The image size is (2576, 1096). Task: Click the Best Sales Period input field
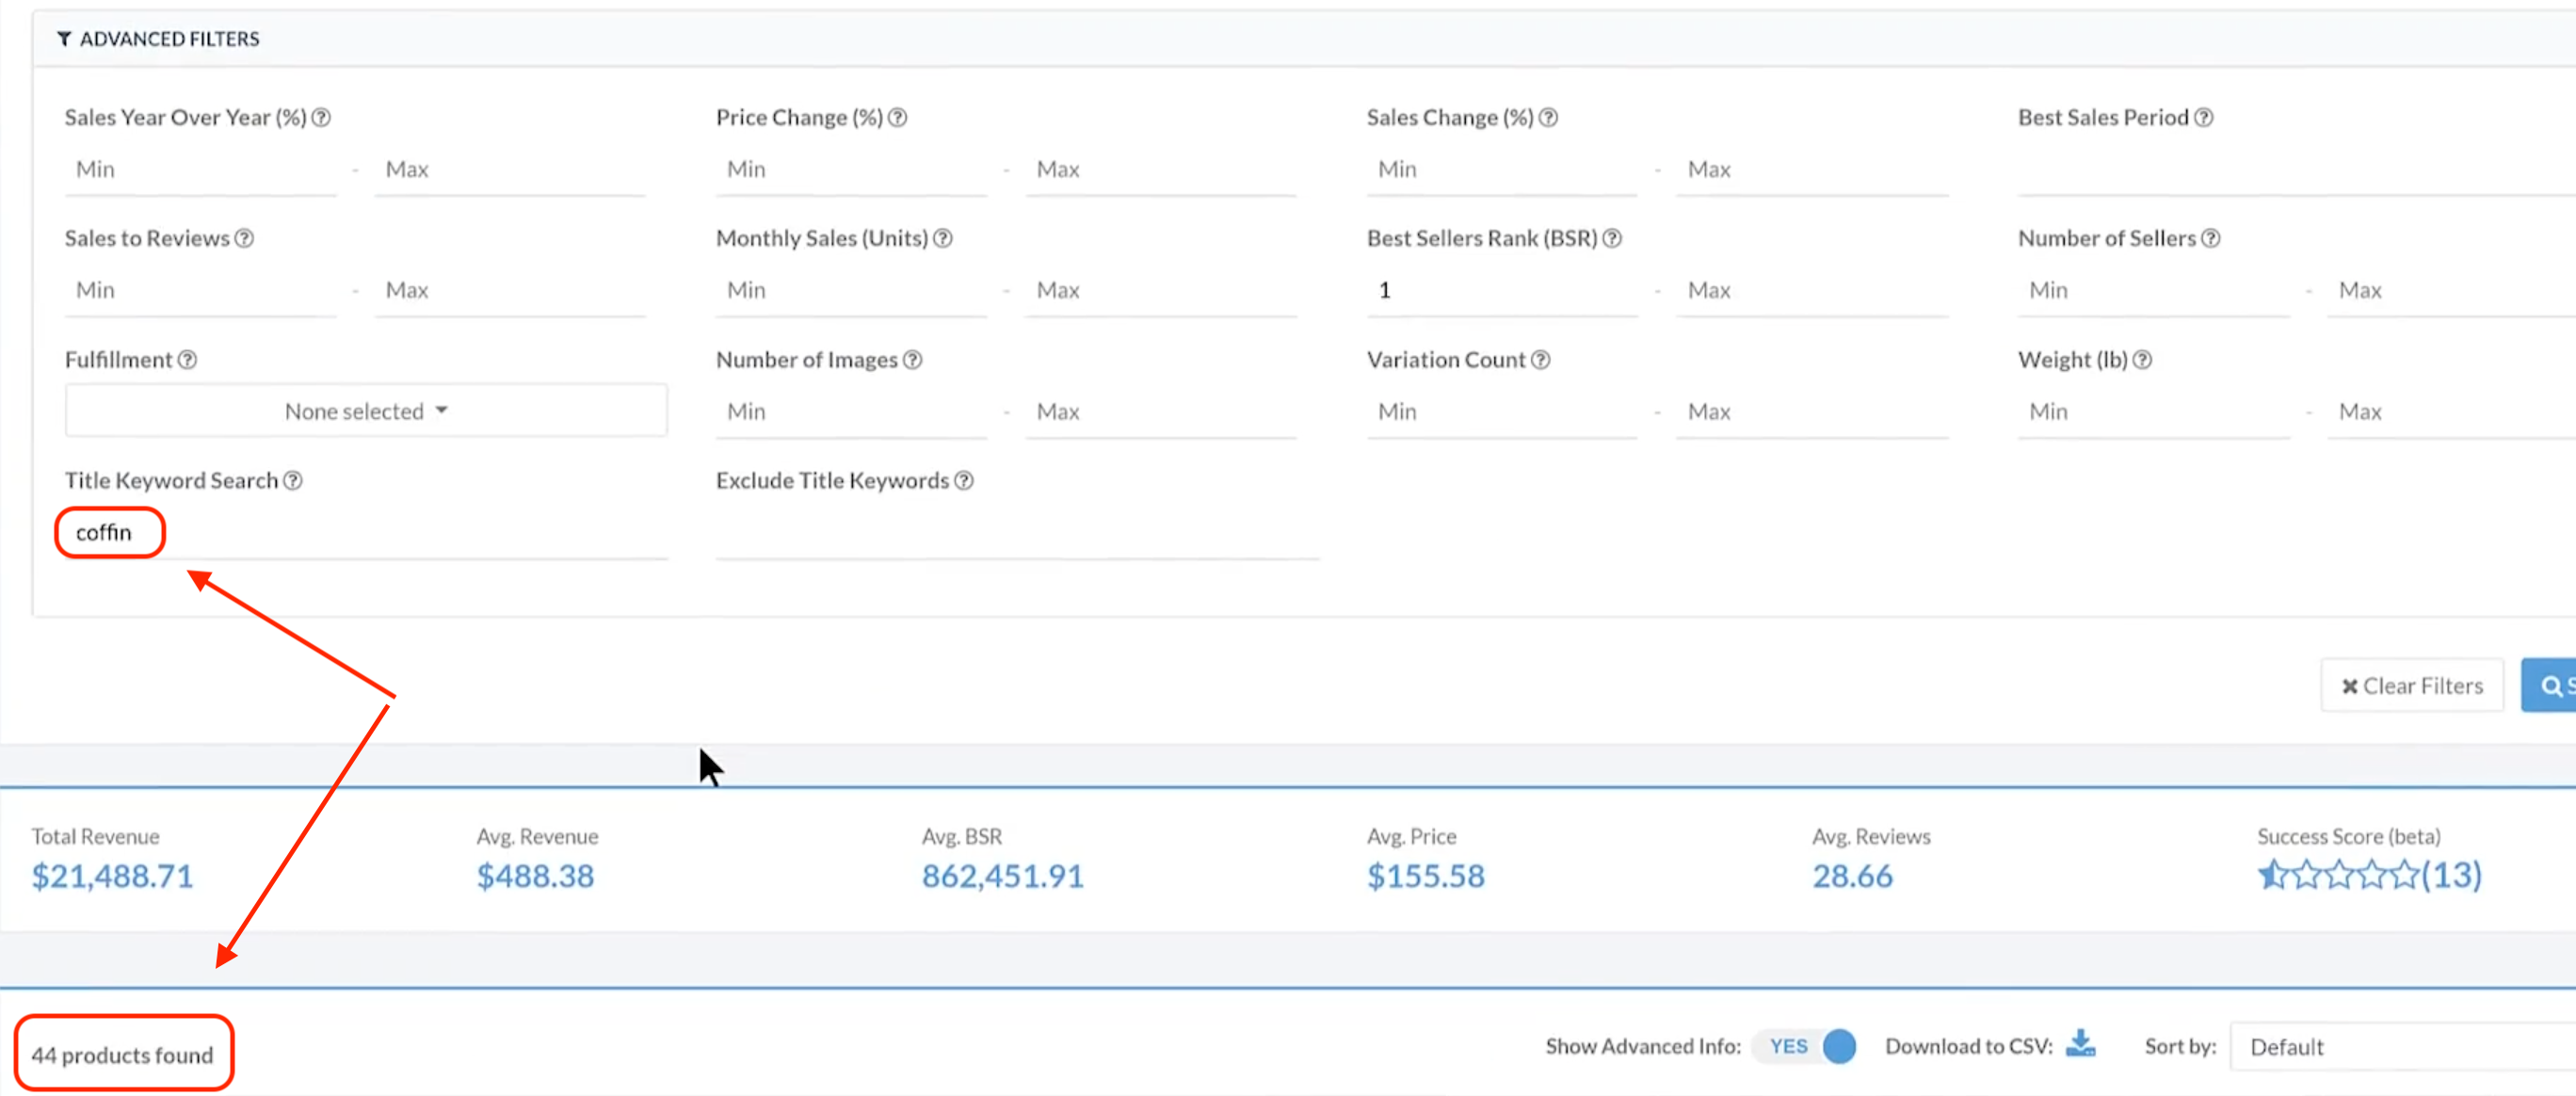2290,170
